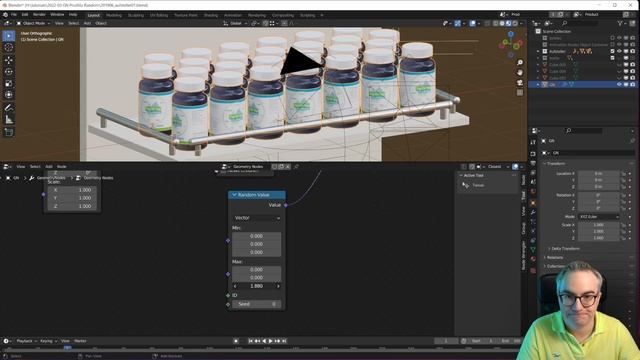Open the Playback dropdown in timeline

[x=26, y=341]
